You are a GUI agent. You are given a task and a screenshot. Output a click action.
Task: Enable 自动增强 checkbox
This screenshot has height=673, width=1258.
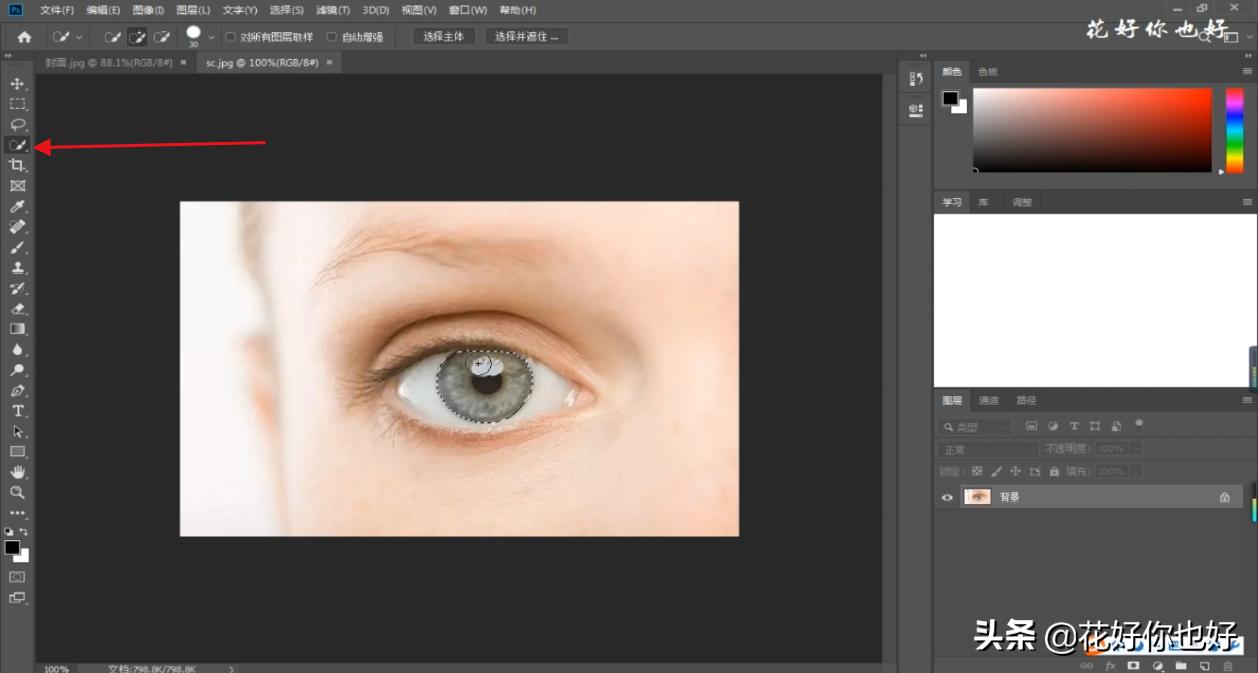tap(332, 37)
